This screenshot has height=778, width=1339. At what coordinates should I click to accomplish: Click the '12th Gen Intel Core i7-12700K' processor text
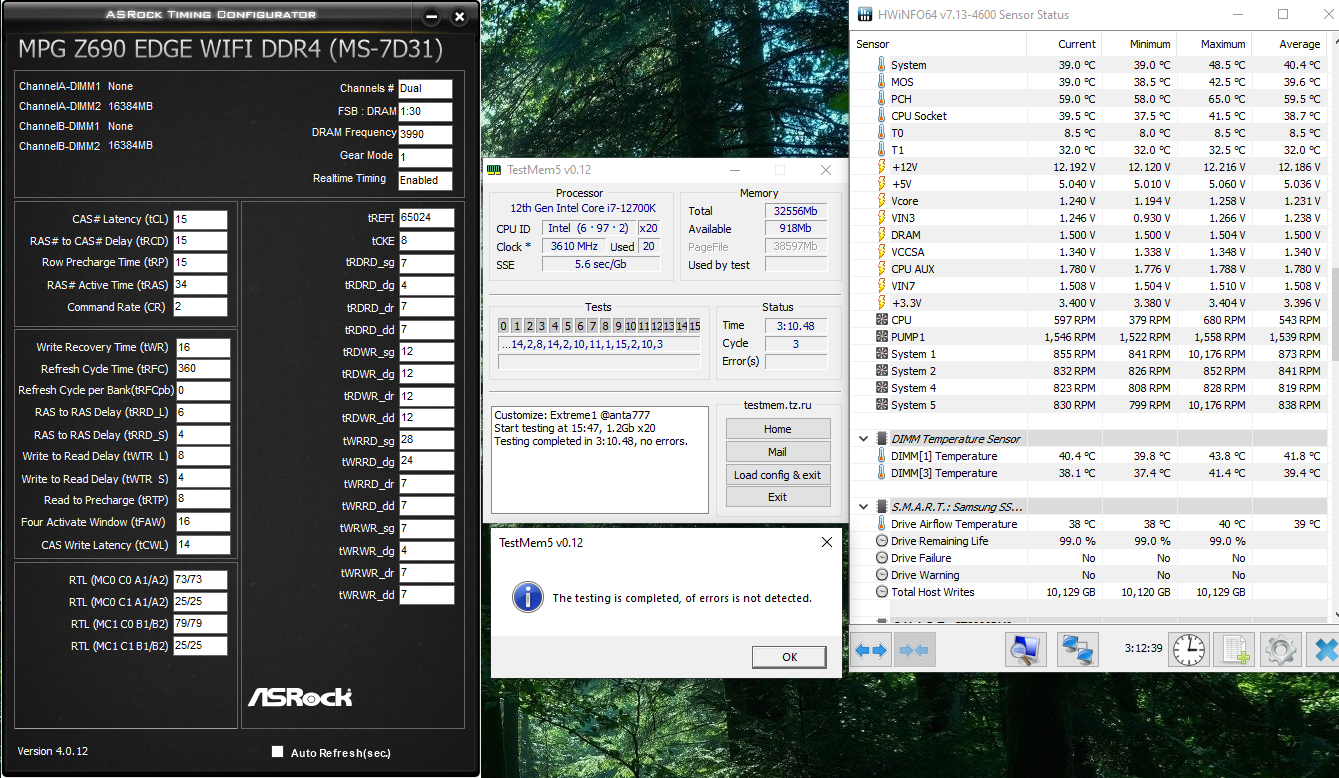[583, 208]
